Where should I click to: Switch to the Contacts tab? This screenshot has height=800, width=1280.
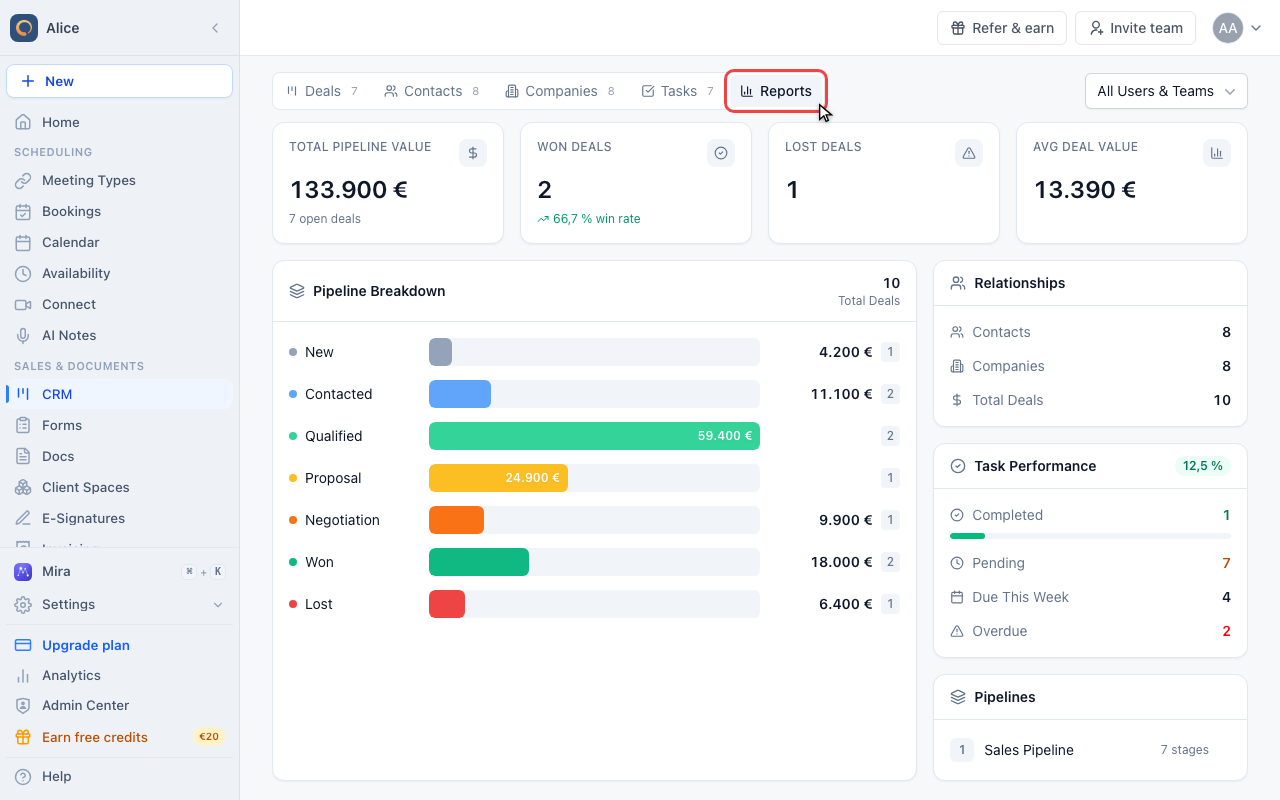point(432,91)
